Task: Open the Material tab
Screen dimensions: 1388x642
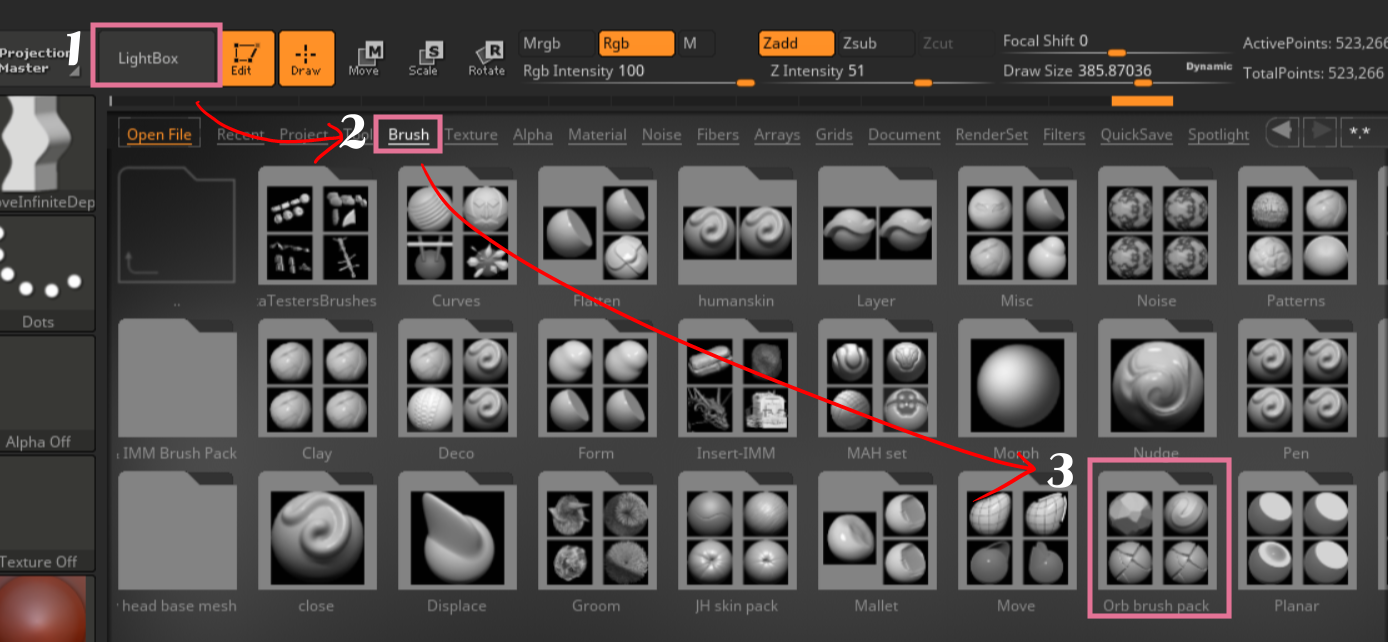Action: 597,134
